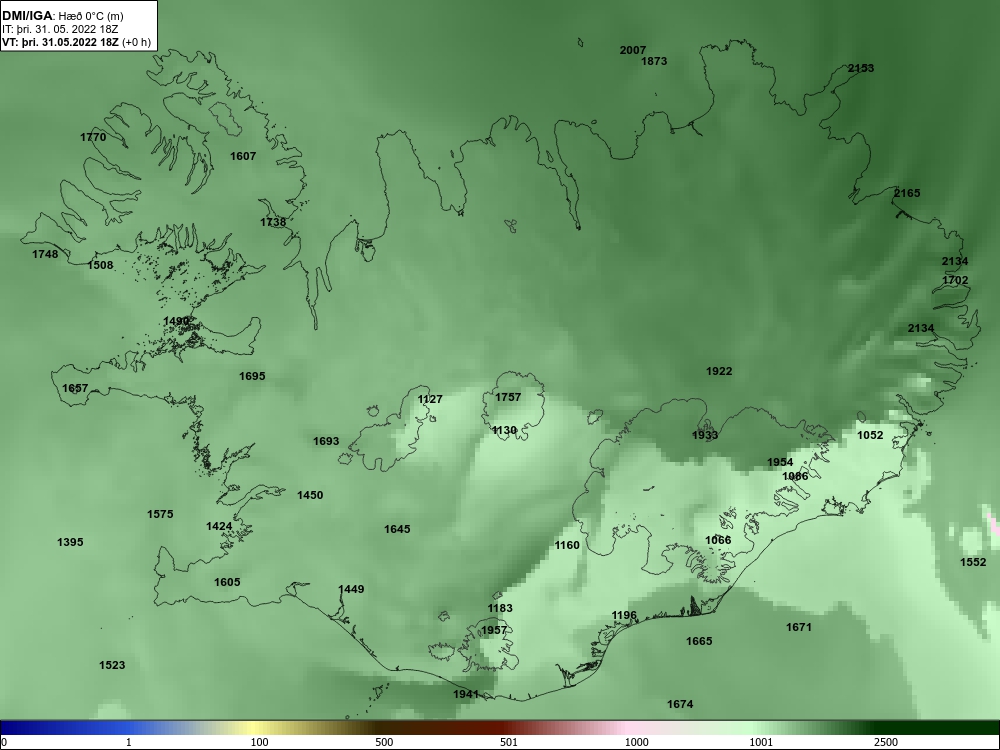Select the 501 tick on color scale
Screen dimensions: 1000x750
tap(509, 742)
